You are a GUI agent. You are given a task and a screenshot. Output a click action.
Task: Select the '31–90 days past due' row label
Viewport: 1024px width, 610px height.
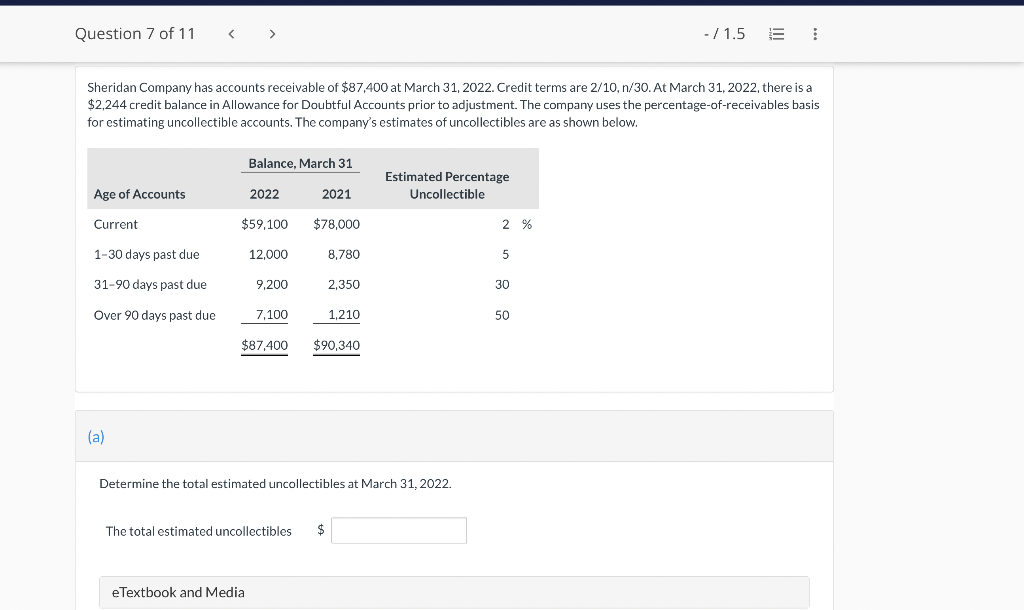tap(150, 285)
